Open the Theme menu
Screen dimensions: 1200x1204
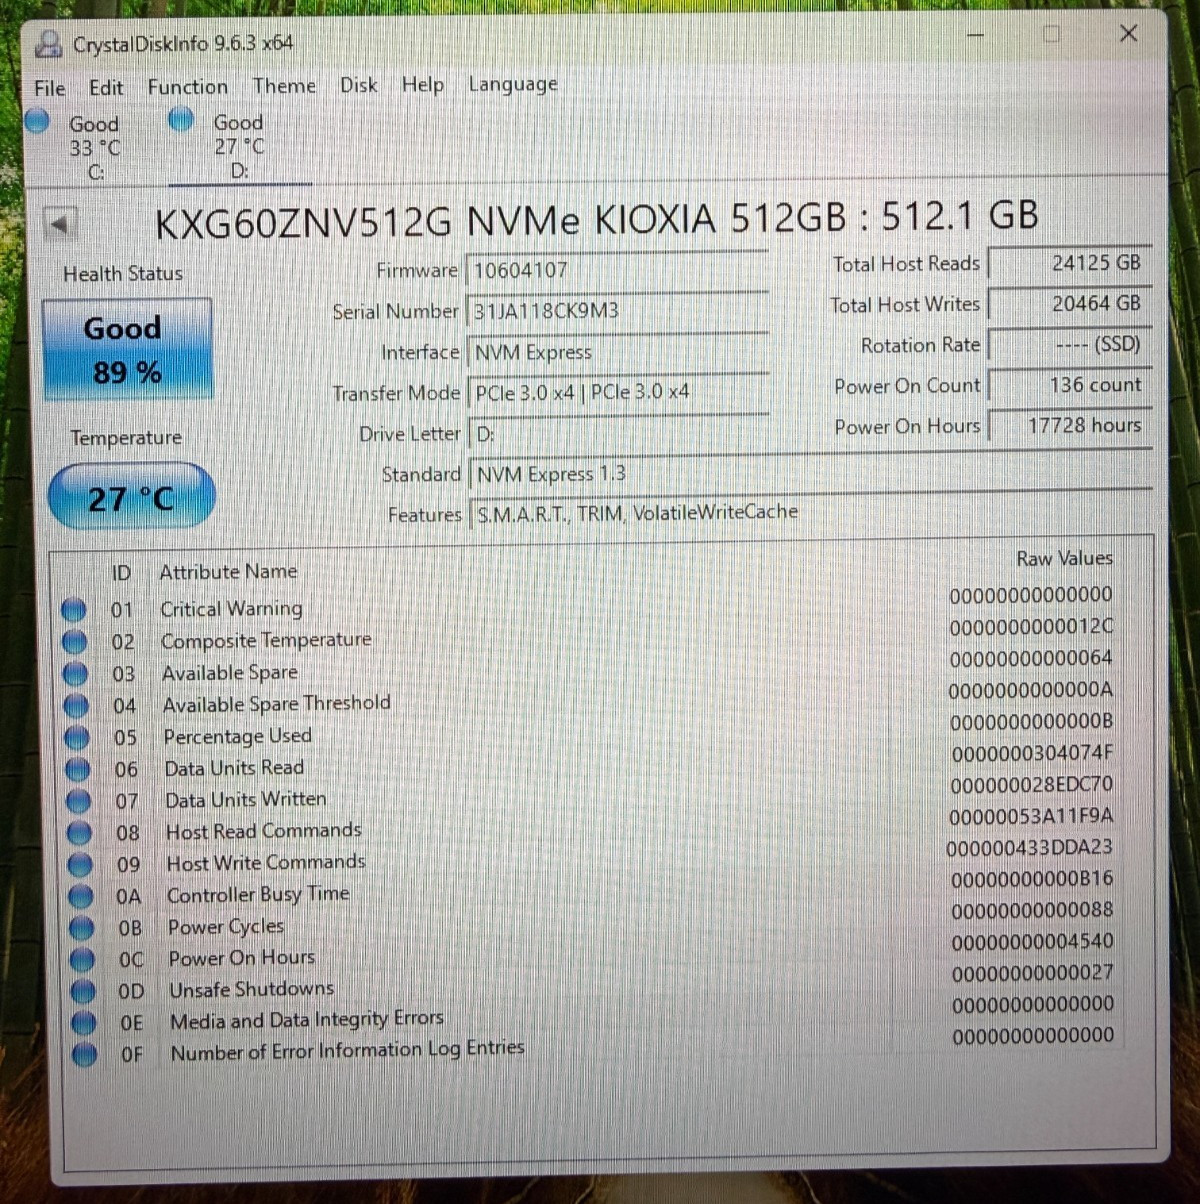284,86
